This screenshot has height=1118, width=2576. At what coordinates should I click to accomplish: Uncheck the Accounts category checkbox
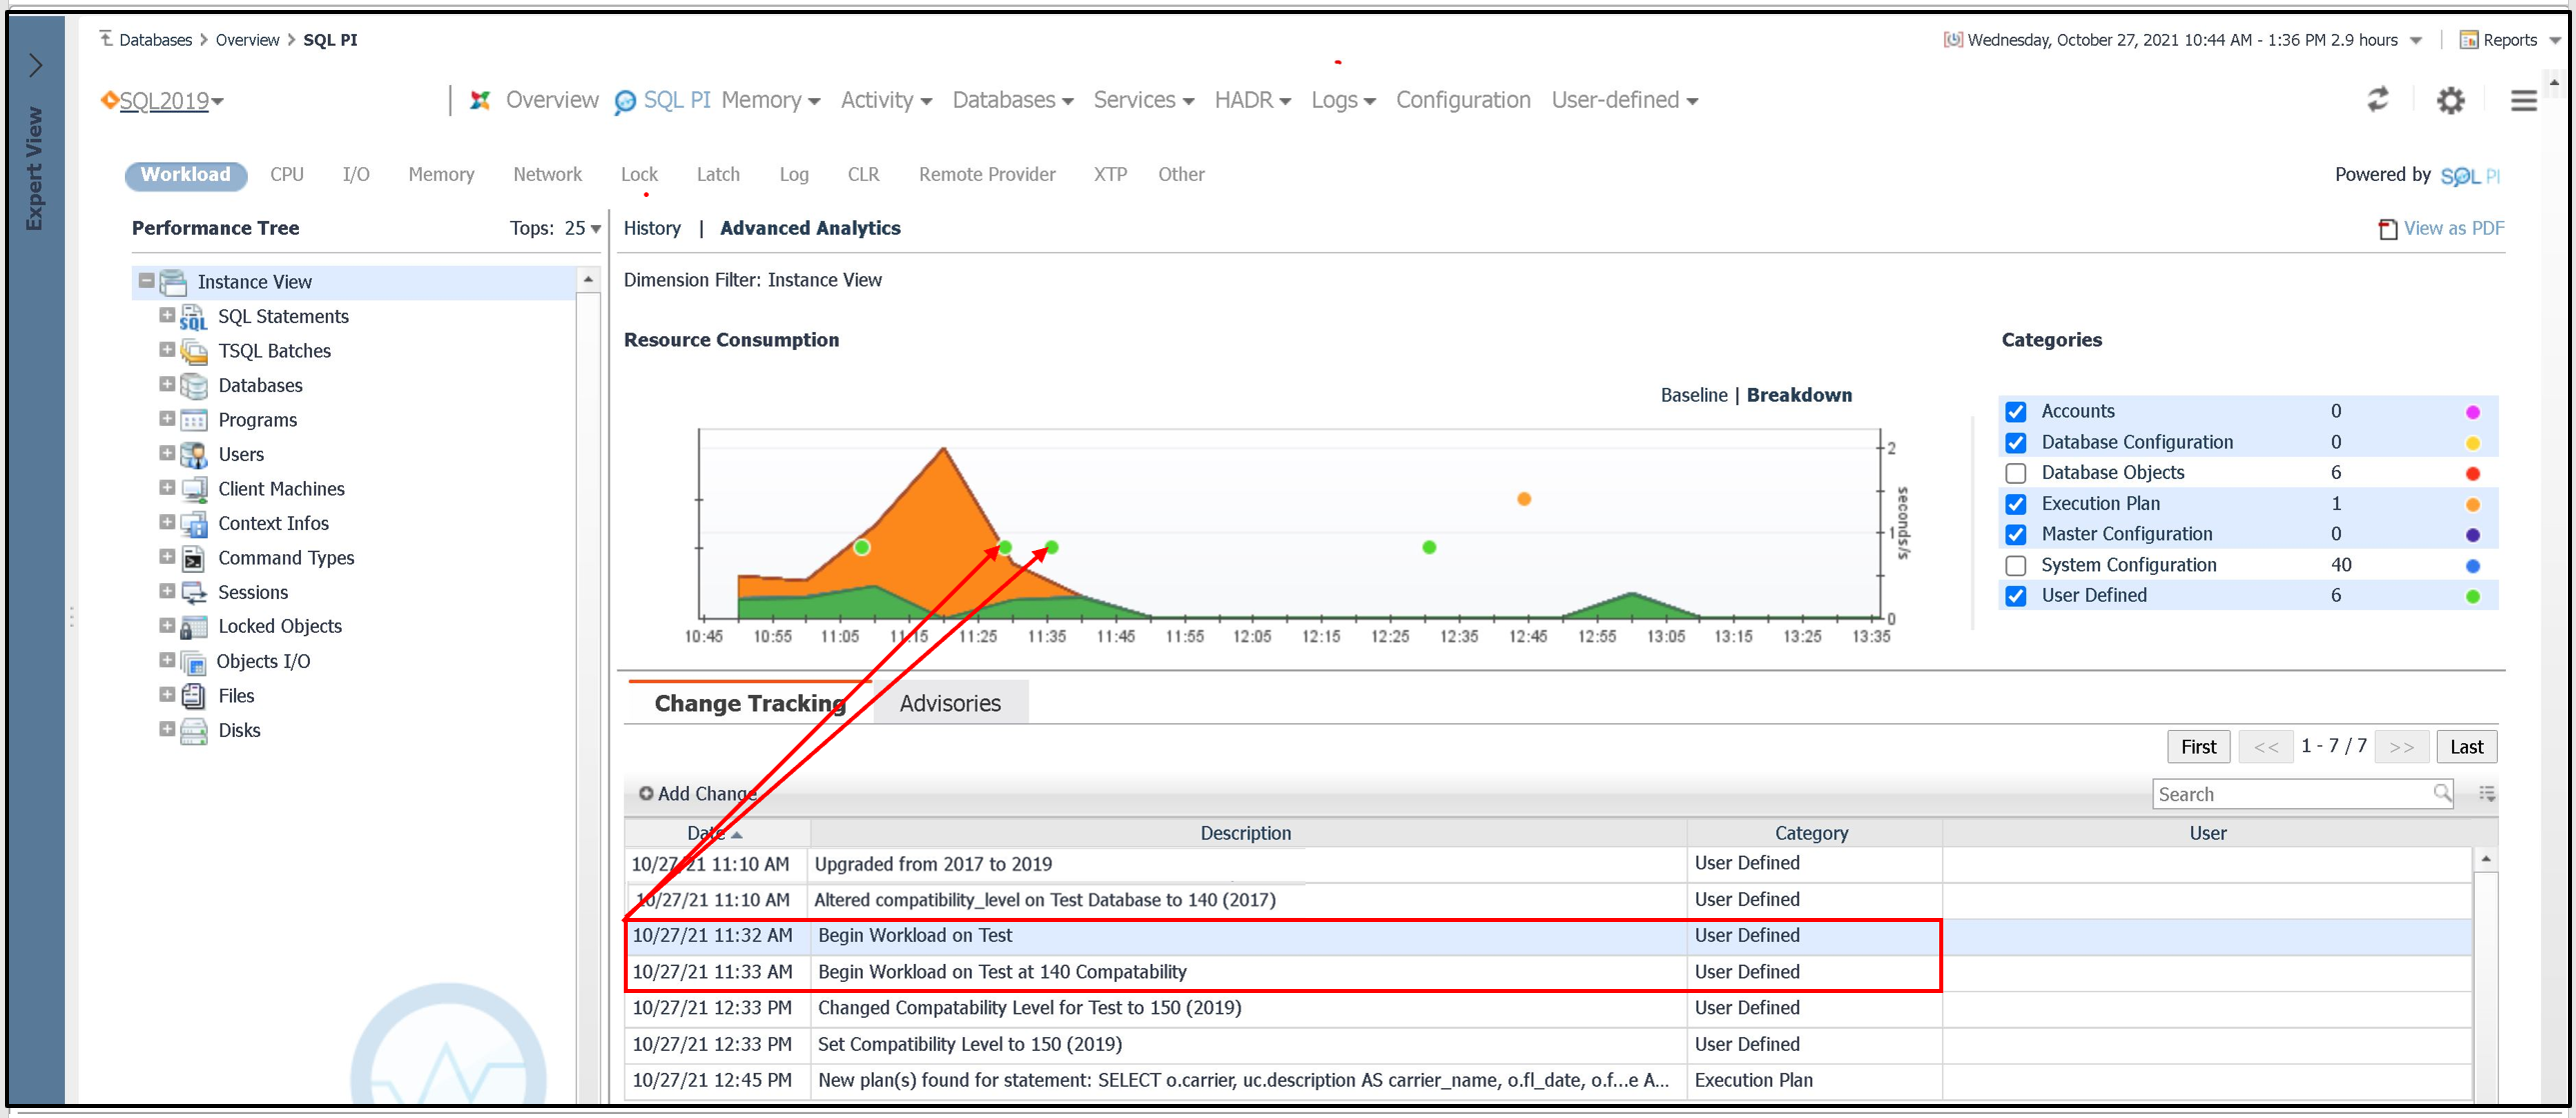click(2016, 412)
